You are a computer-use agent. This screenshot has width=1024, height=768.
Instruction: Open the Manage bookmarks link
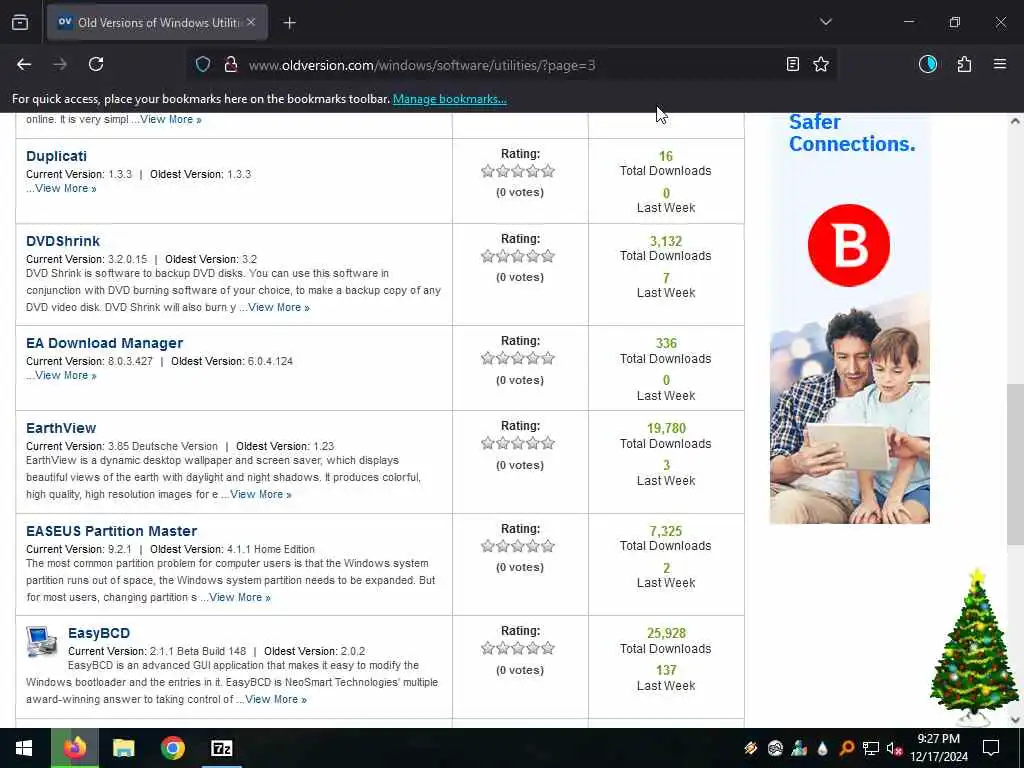(x=449, y=99)
